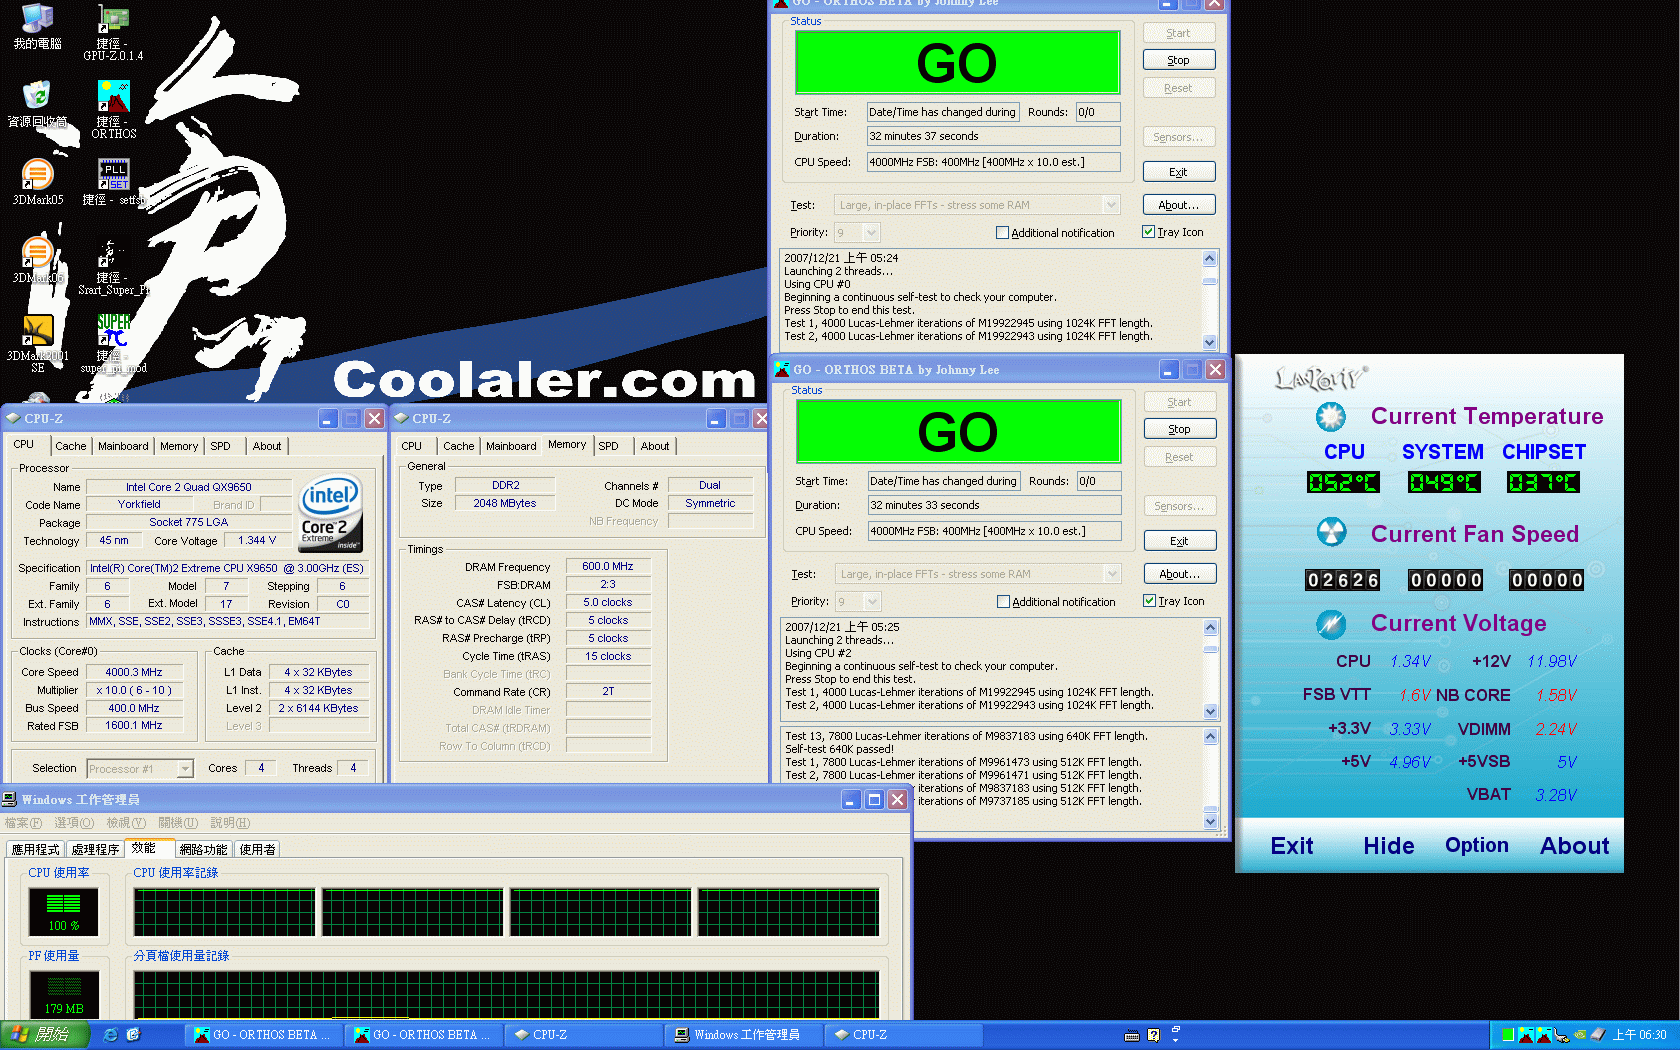This screenshot has height=1050, width=1680.
Task: Click the fan speed icon in the Lanparty monitor
Action: click(1330, 532)
